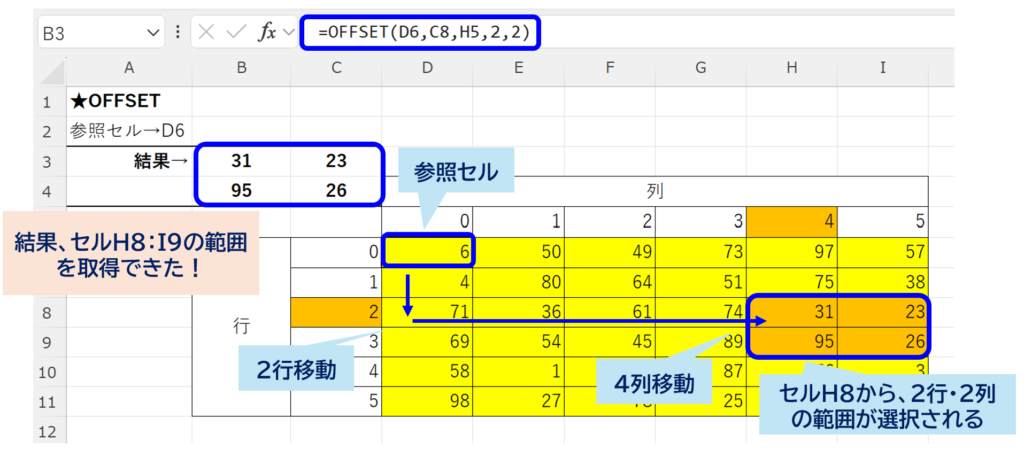Select column C header
The height and width of the screenshot is (457, 1024).
coord(336,68)
